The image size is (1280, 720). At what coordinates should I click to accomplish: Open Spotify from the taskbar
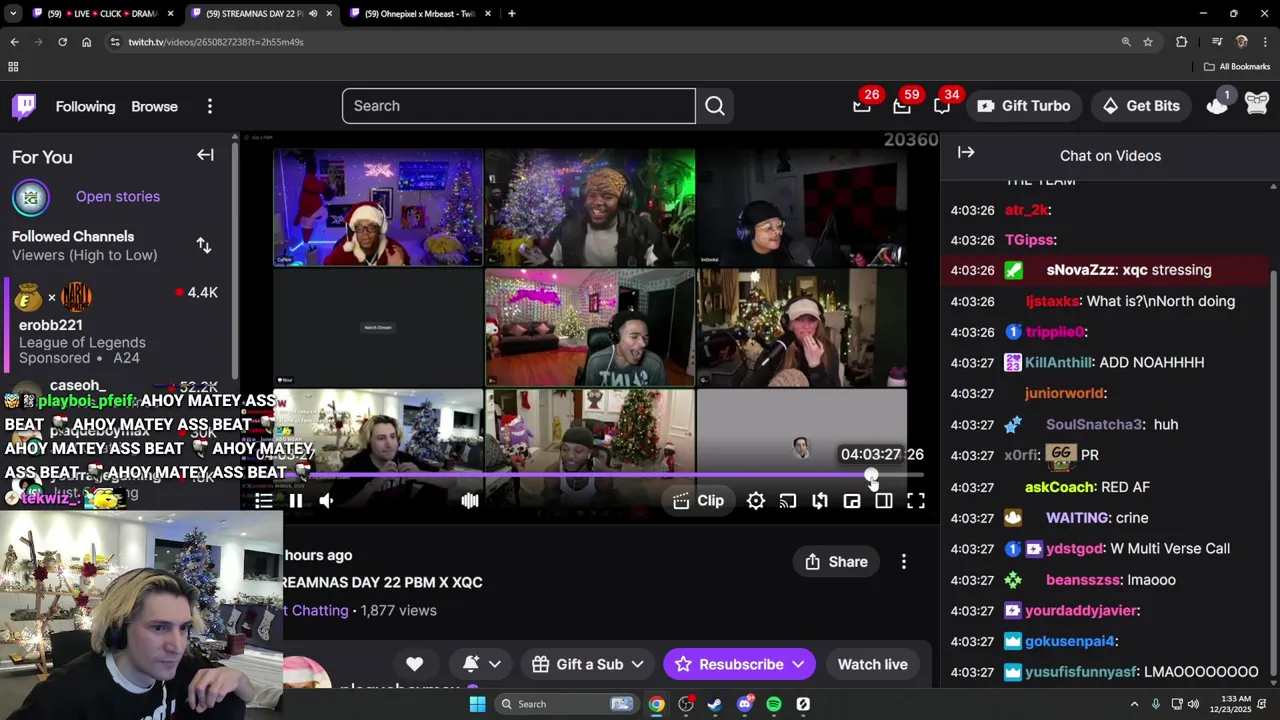pyautogui.click(x=774, y=704)
